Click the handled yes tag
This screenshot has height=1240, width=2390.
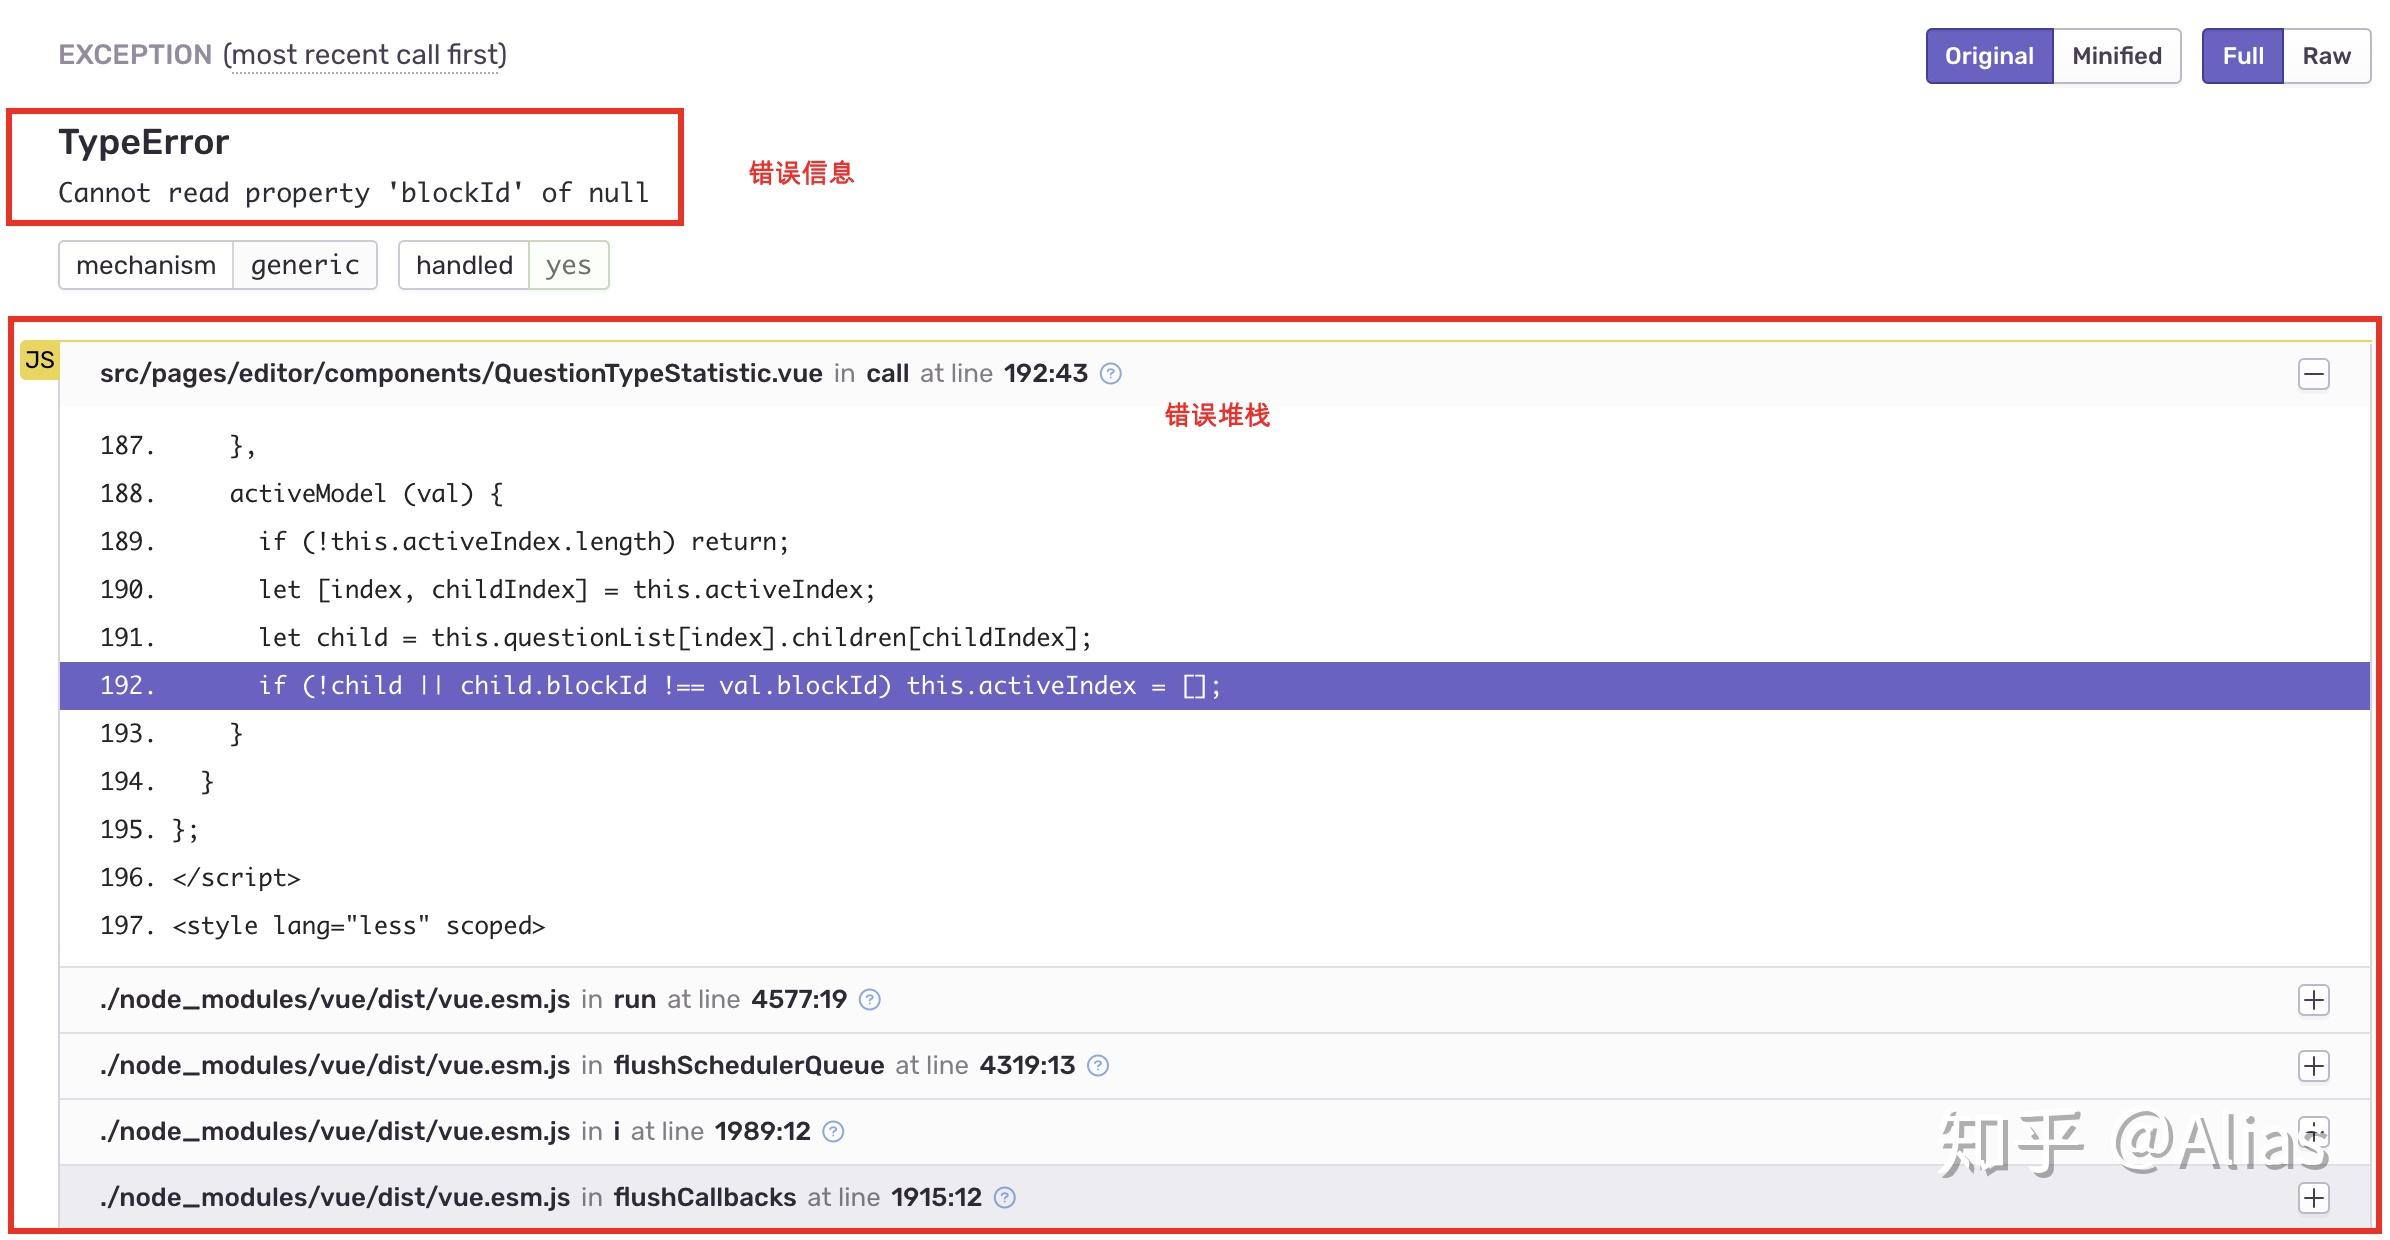(503, 265)
